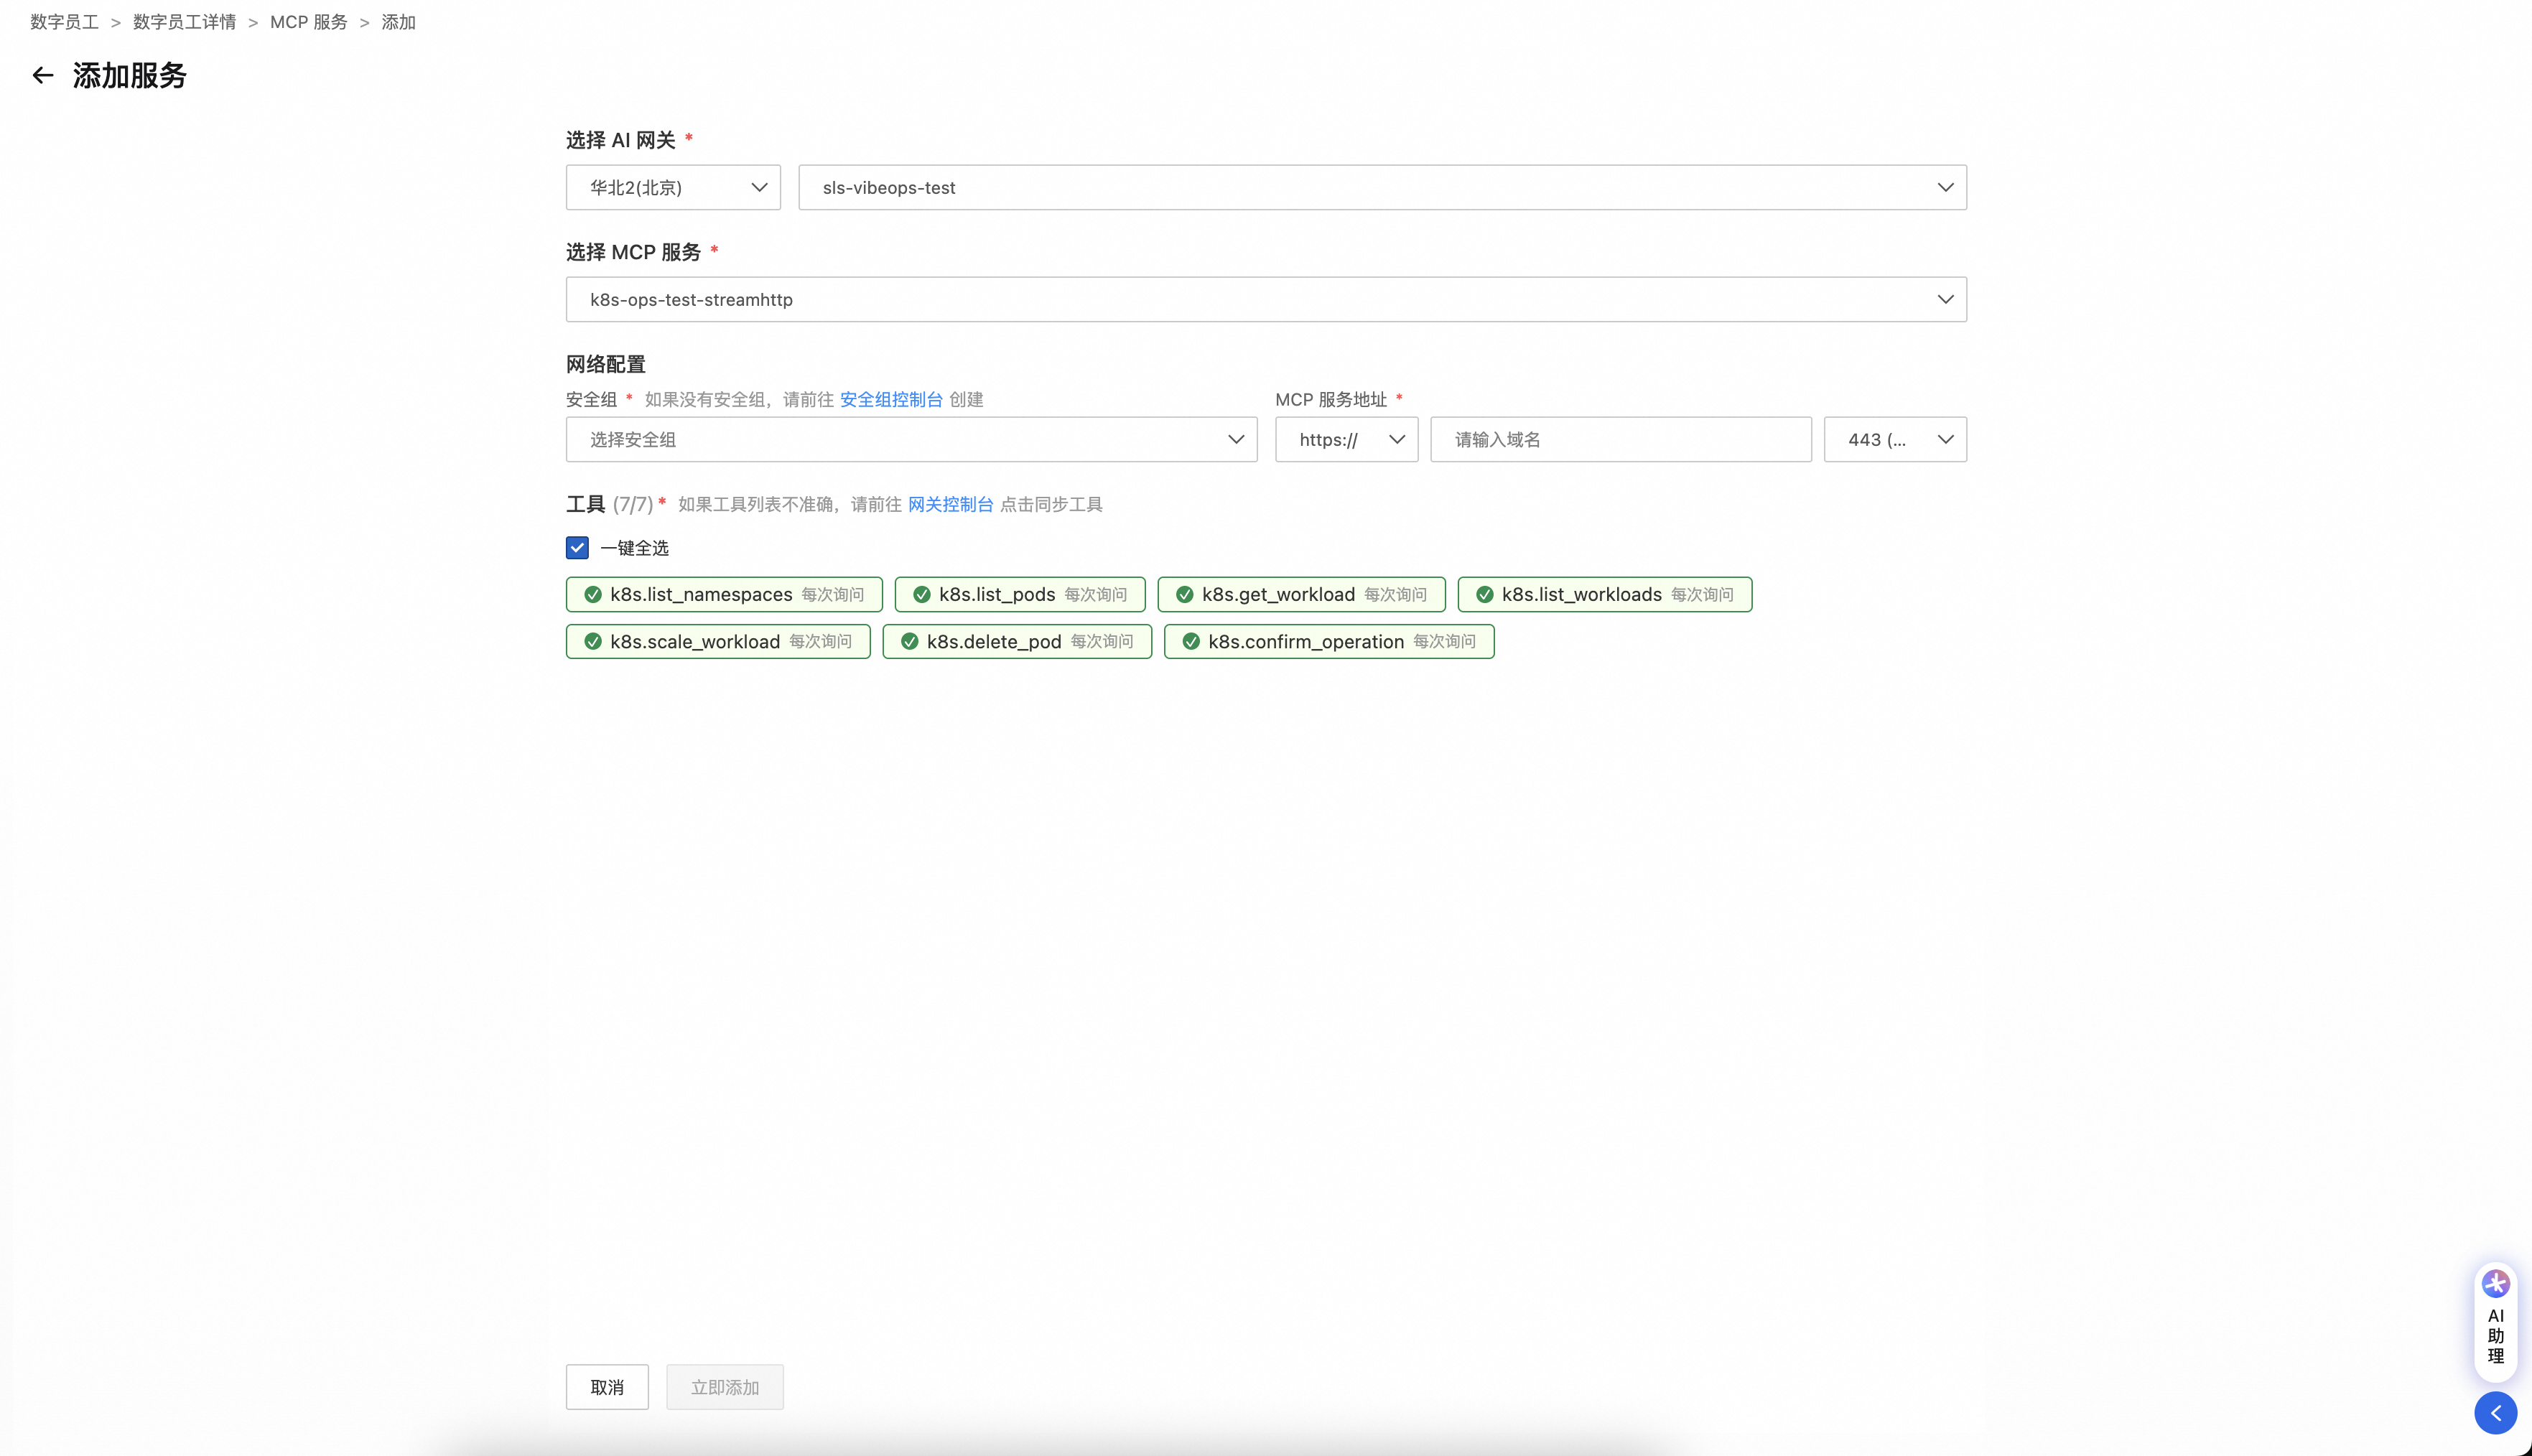The height and width of the screenshot is (1456, 2532).
Task: Click the 取消 button
Action: (606, 1387)
